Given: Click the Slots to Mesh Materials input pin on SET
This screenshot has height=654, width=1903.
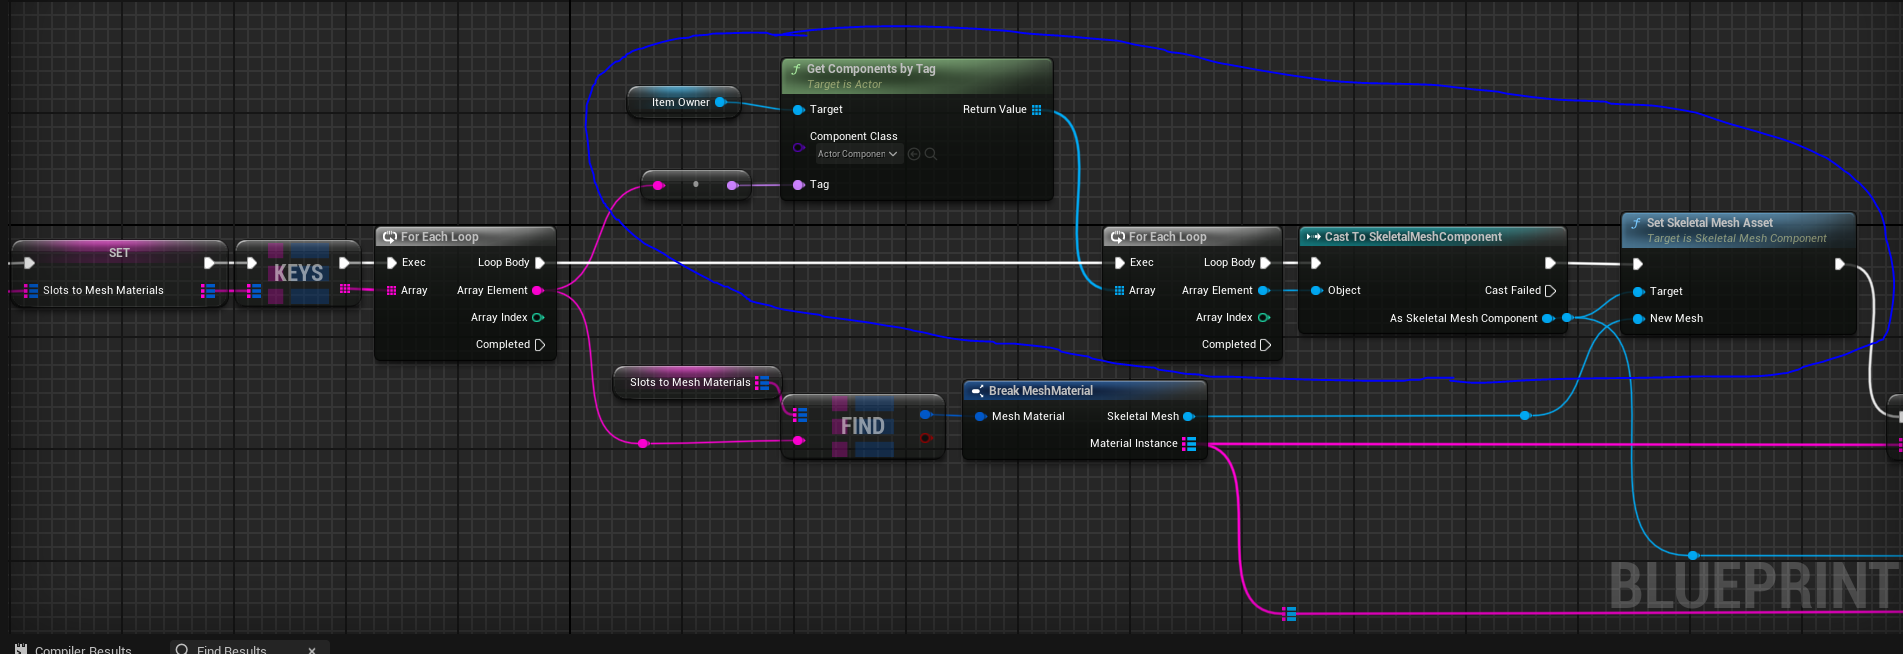Looking at the screenshot, I should pyautogui.click(x=31, y=291).
